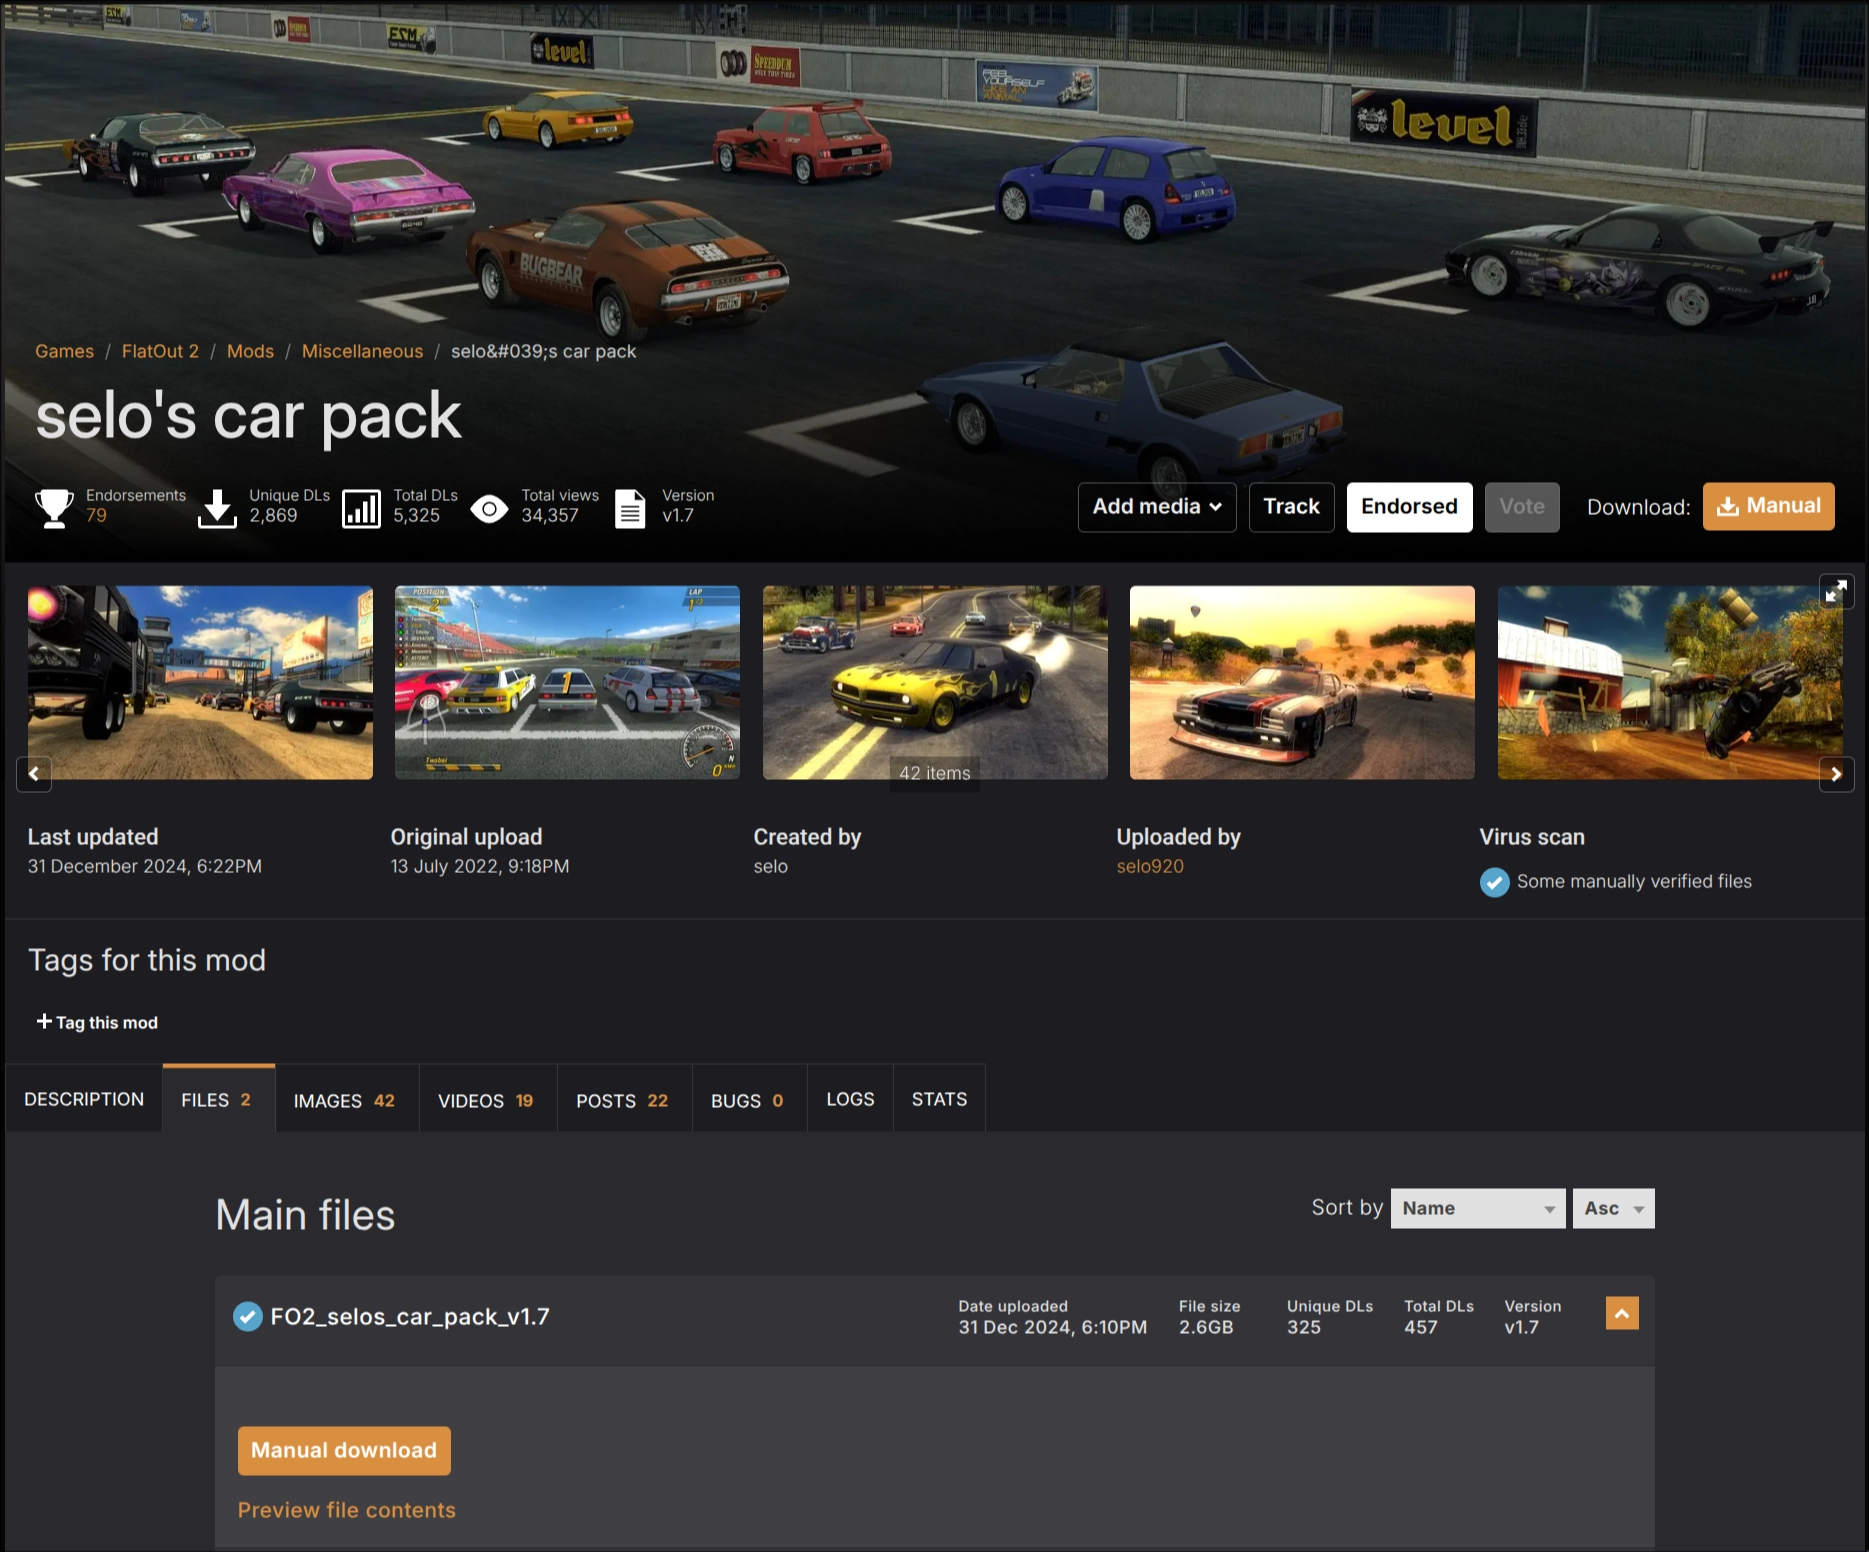This screenshot has height=1552, width=1869.
Task: Go to next gallery images
Action: coord(1835,774)
